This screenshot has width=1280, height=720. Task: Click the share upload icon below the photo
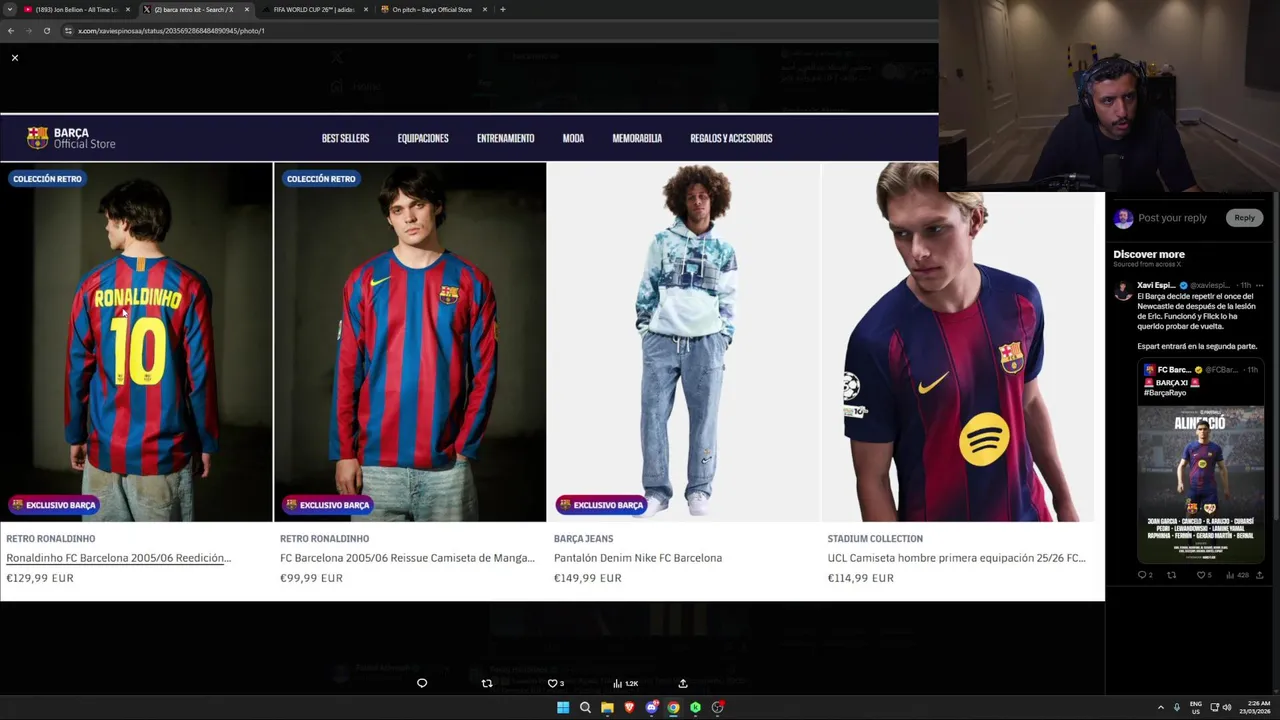pyautogui.click(x=683, y=683)
